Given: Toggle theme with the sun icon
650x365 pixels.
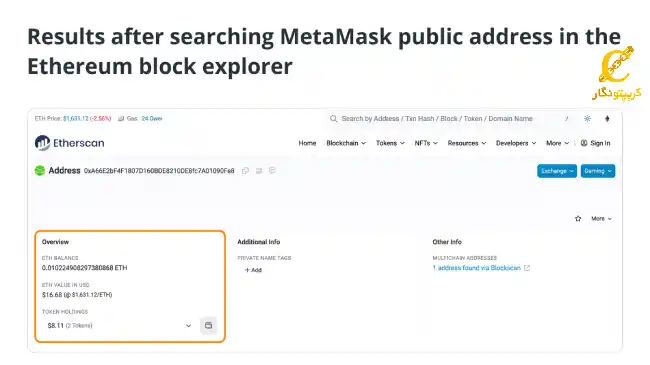Looking at the screenshot, I should tap(587, 119).
